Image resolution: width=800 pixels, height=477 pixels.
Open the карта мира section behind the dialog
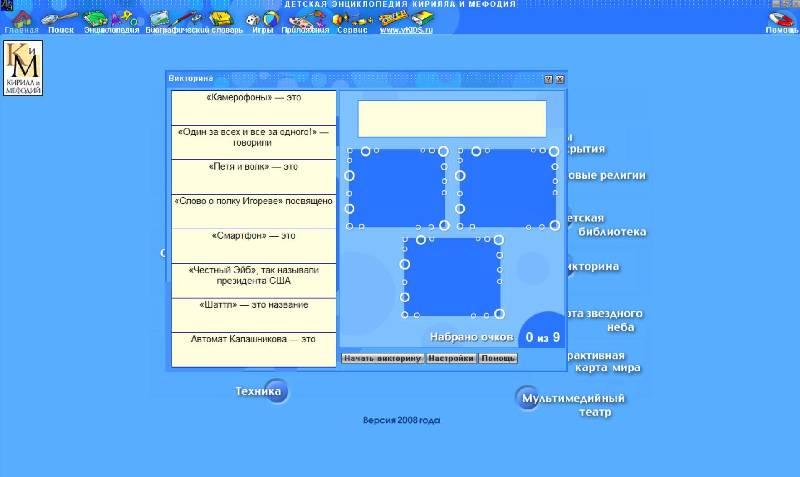tap(604, 362)
